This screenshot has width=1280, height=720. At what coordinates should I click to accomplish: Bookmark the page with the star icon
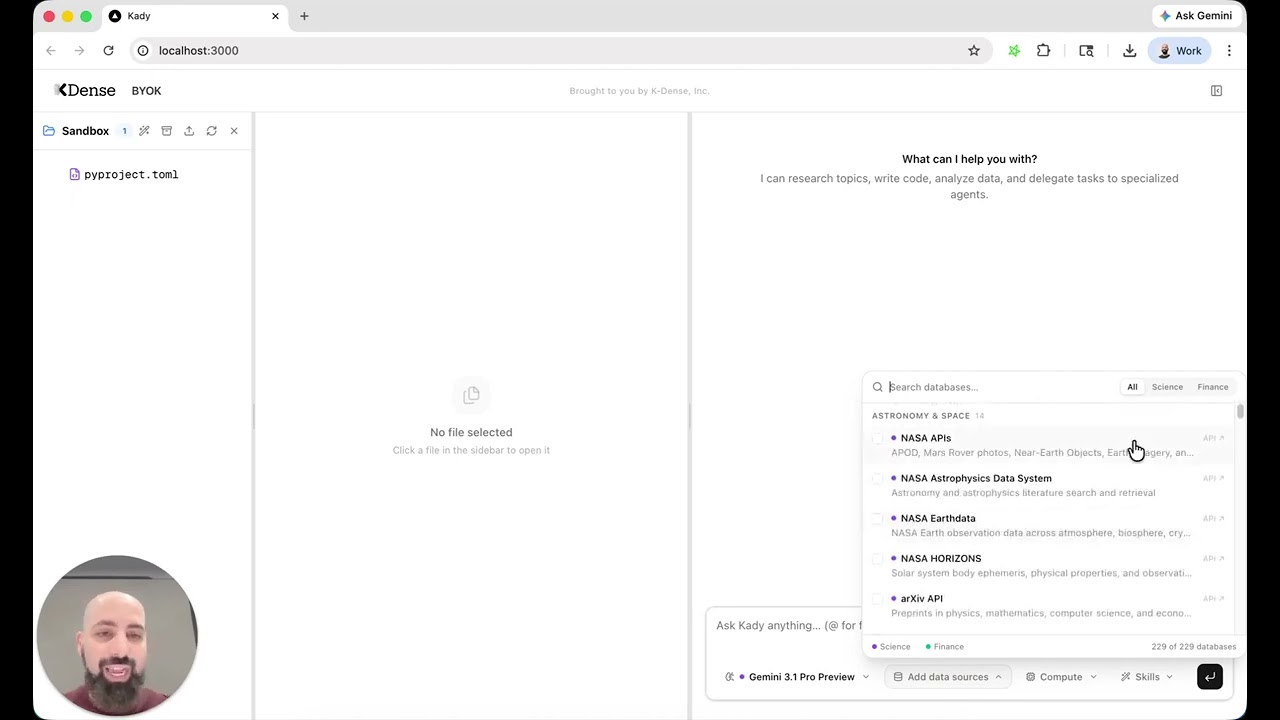click(974, 51)
